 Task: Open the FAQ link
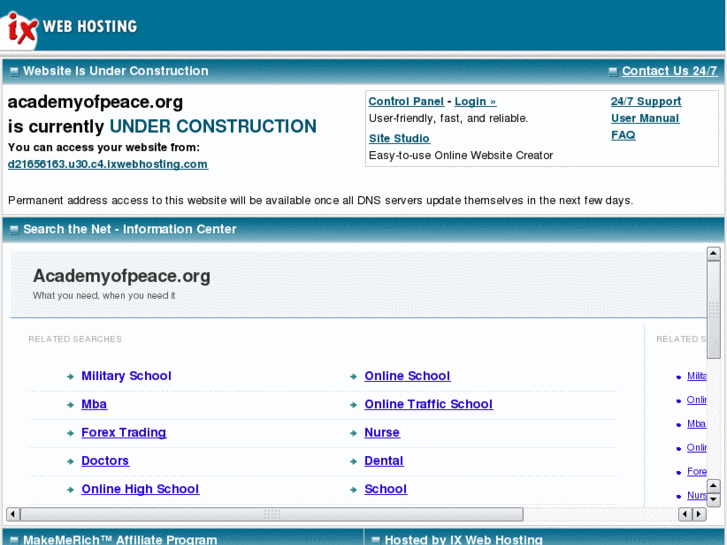[x=623, y=135]
